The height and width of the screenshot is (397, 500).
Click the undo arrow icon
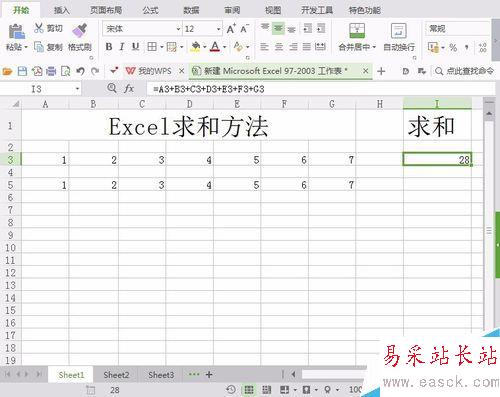coord(80,71)
